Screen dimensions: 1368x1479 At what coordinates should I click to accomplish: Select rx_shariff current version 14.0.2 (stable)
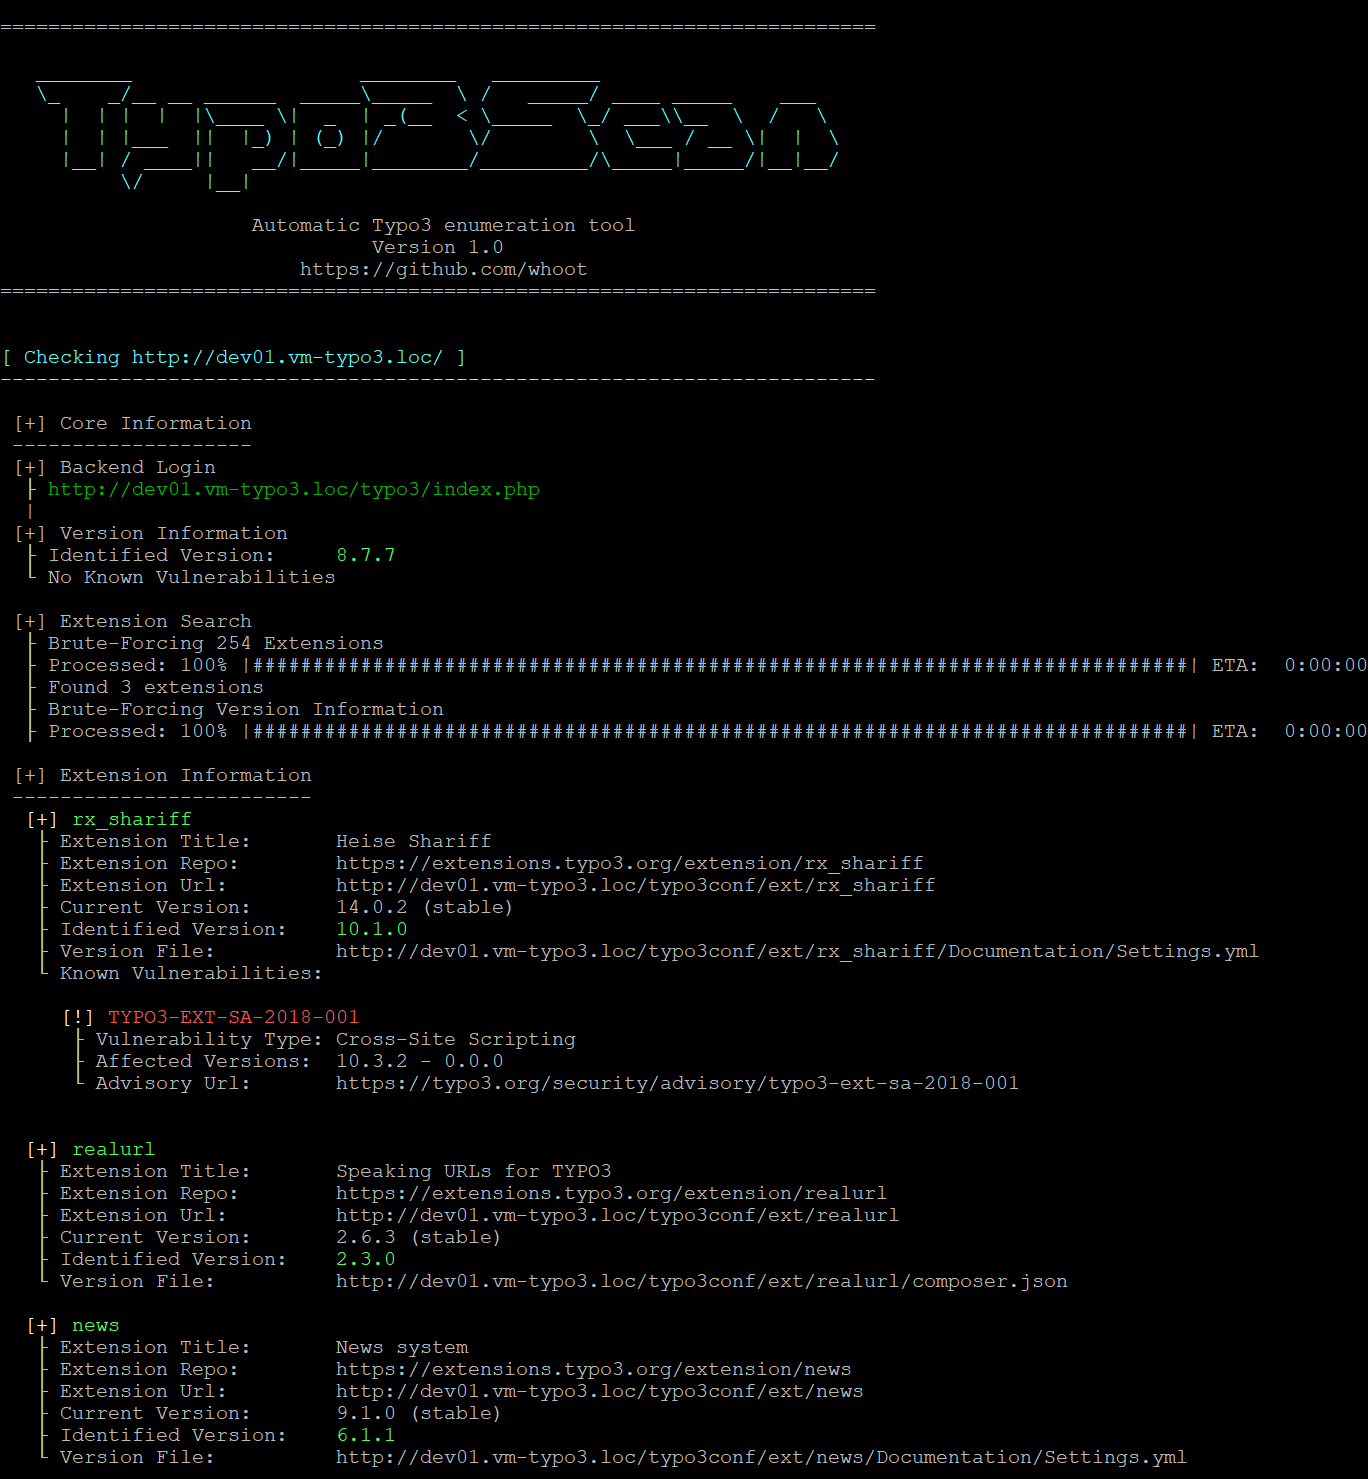(424, 907)
